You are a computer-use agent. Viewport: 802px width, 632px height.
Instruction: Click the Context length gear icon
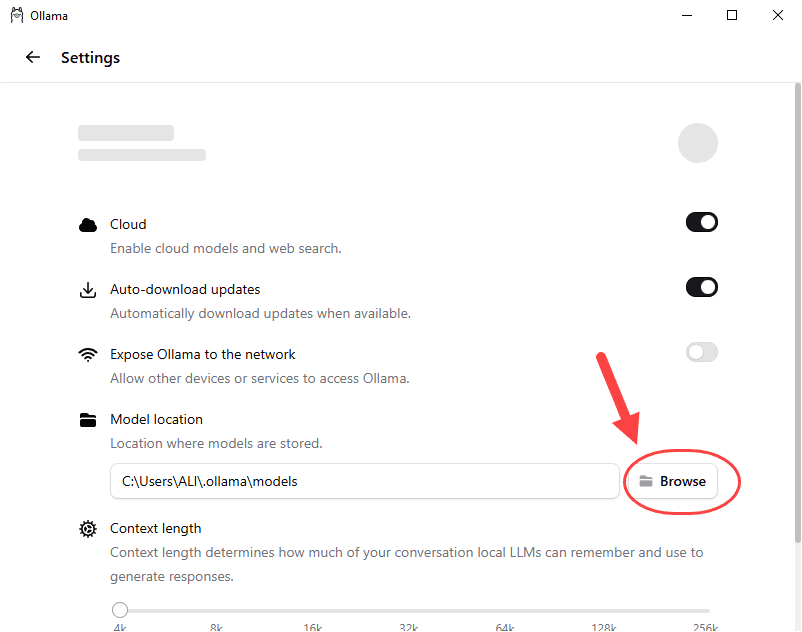tap(88, 529)
